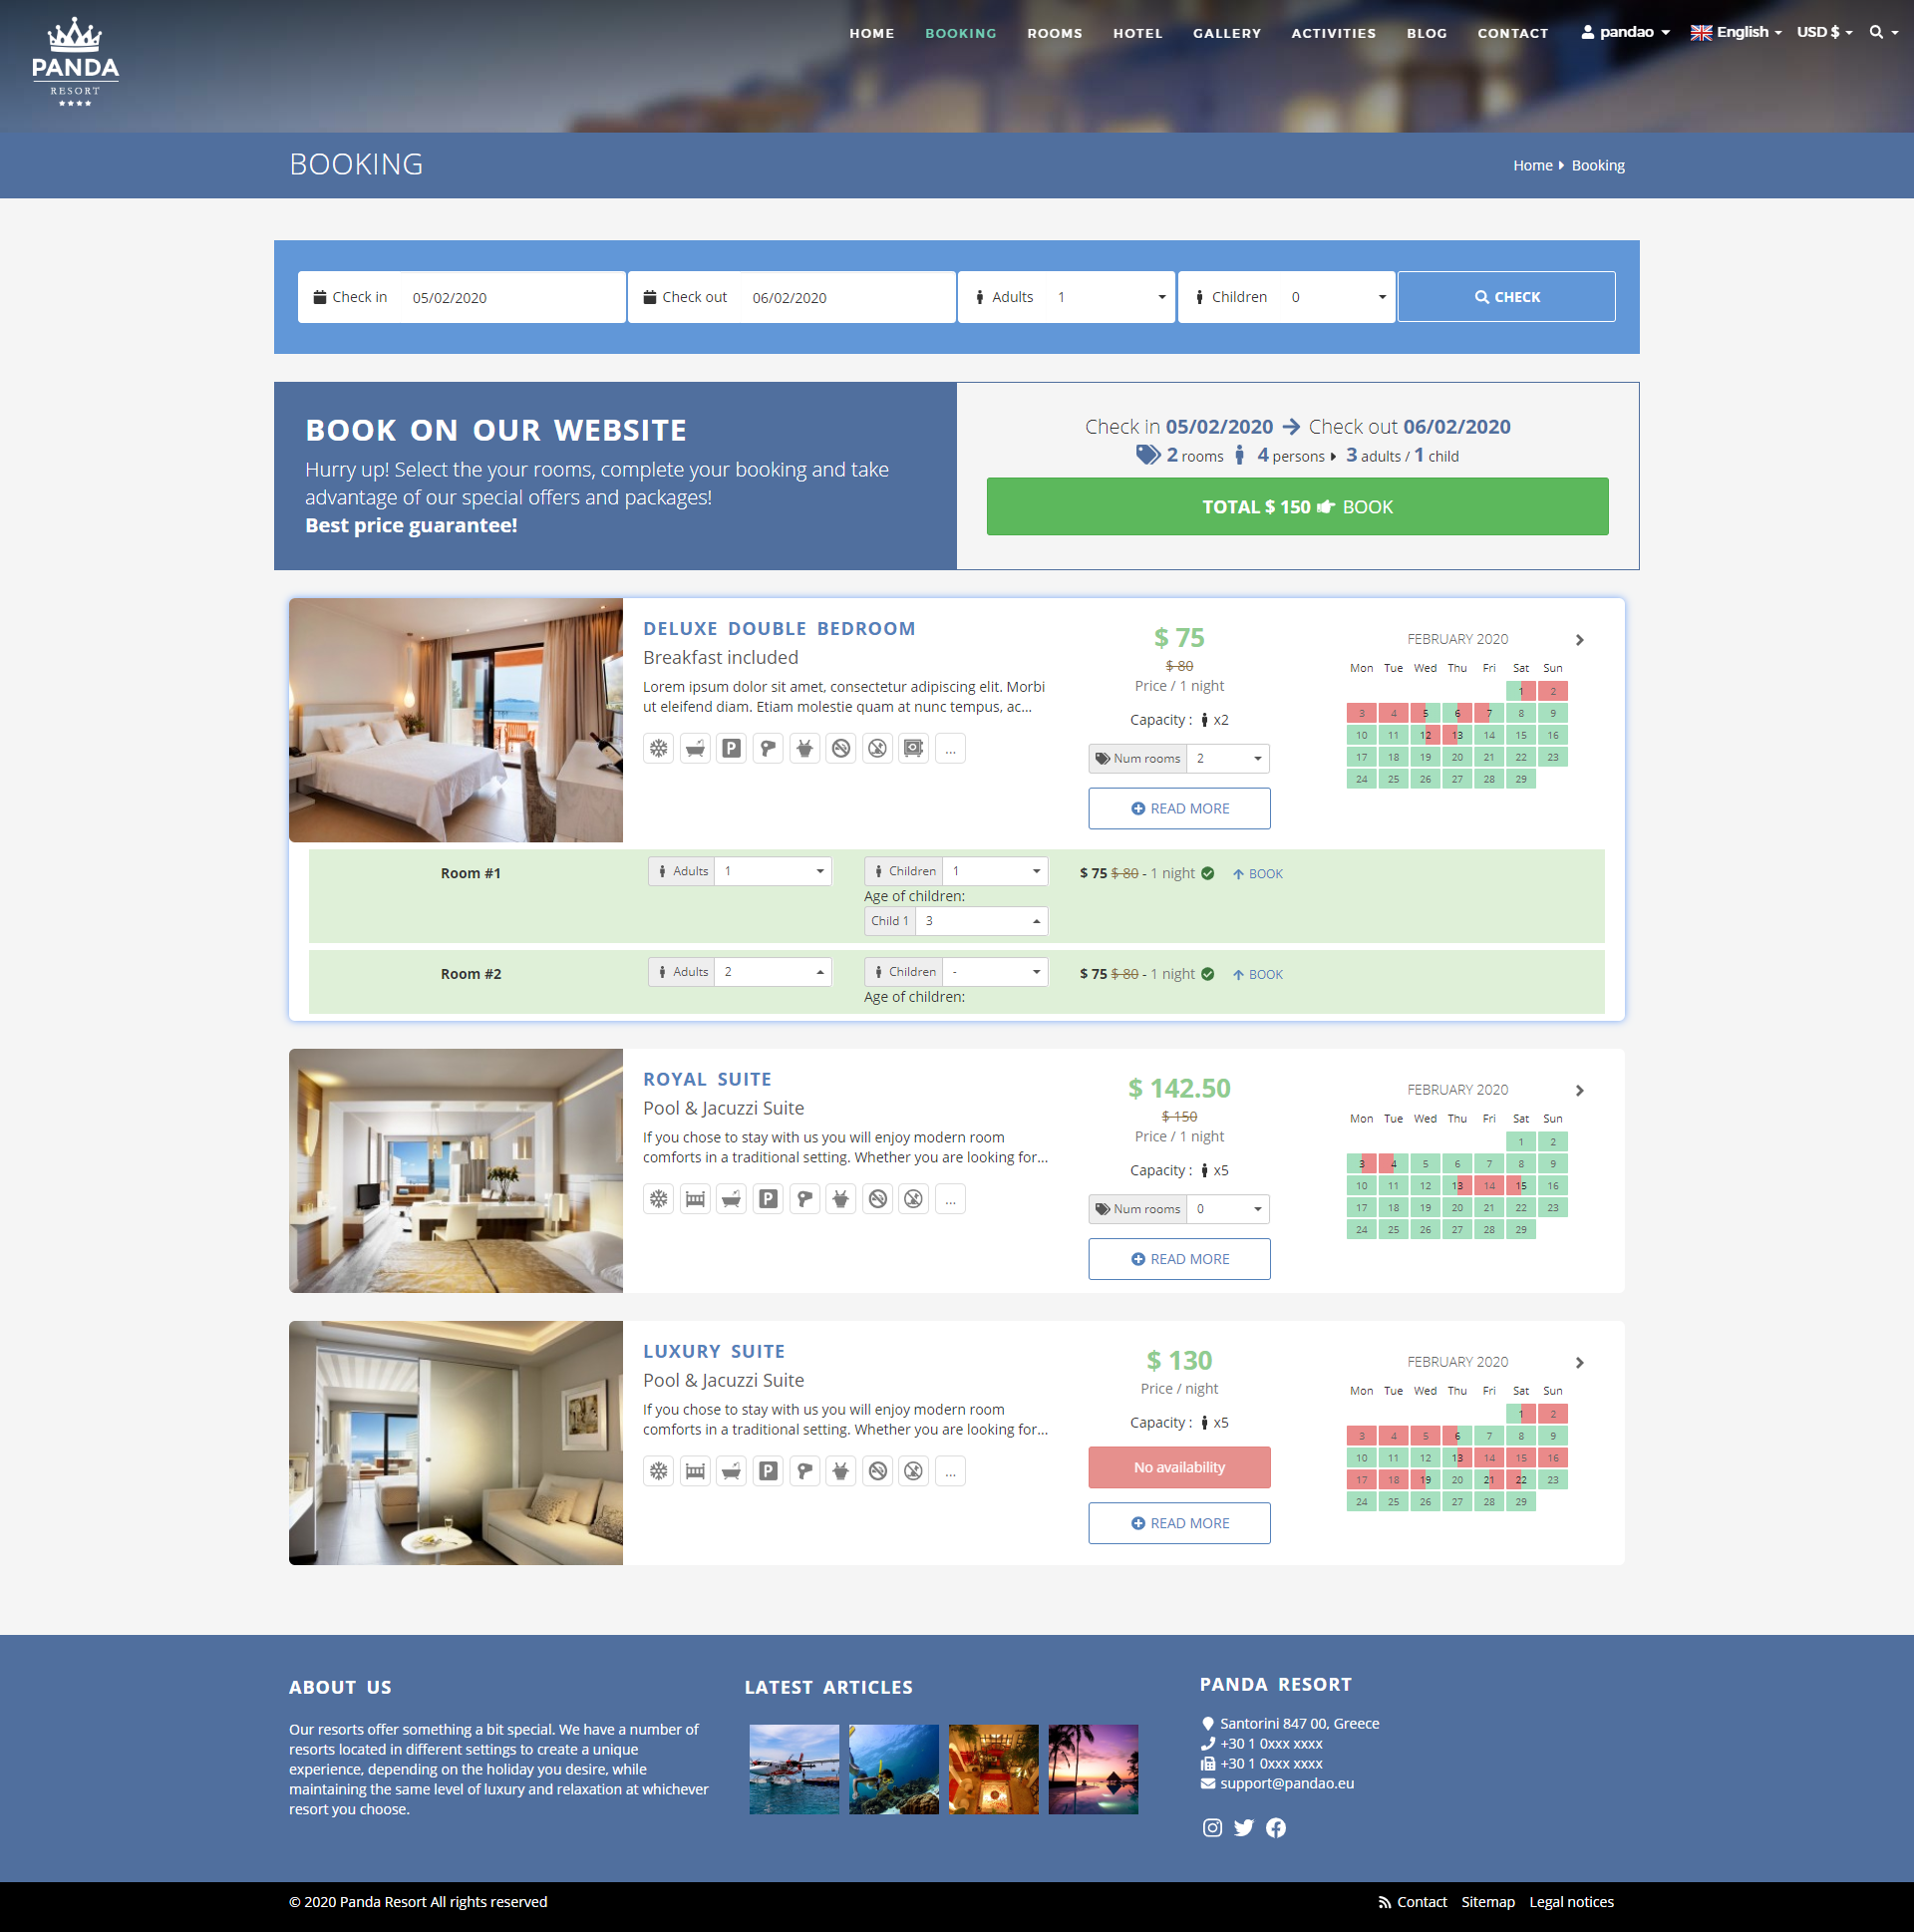
Task: Open Room #1 Adults dropdown
Action: coord(773,871)
